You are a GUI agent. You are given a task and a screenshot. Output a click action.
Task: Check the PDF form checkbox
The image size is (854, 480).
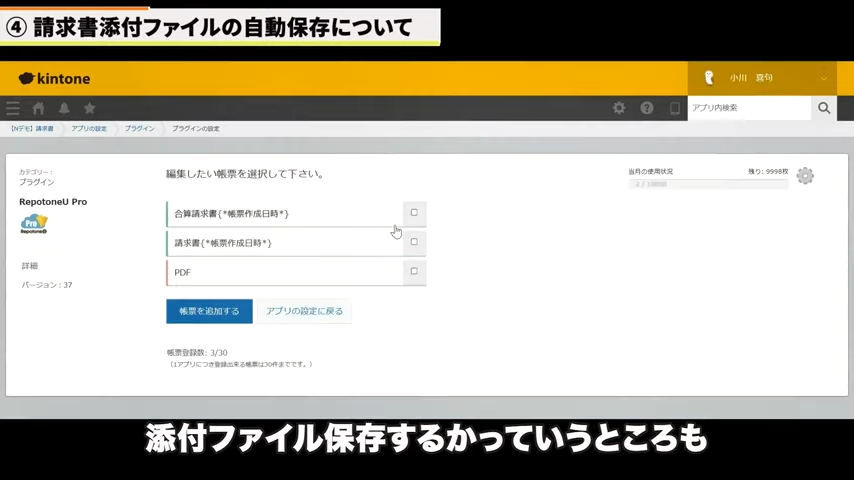click(414, 271)
